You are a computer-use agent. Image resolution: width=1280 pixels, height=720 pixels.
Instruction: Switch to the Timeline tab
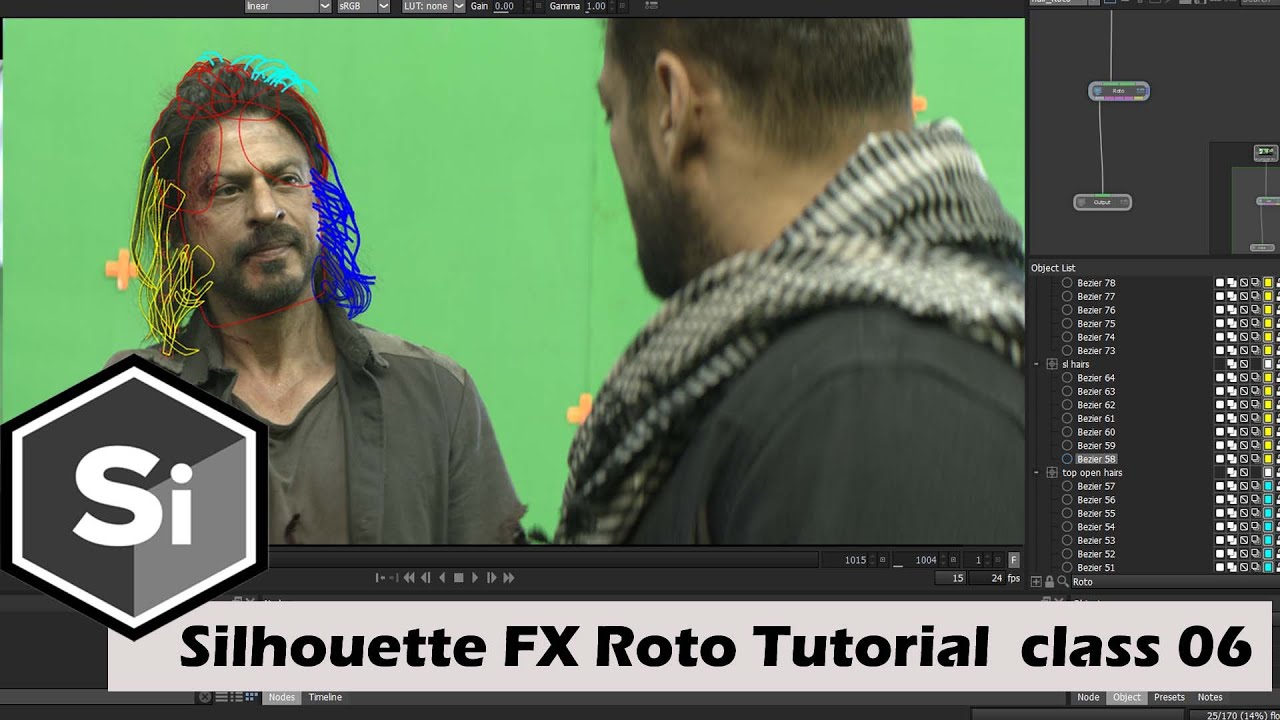[325, 697]
